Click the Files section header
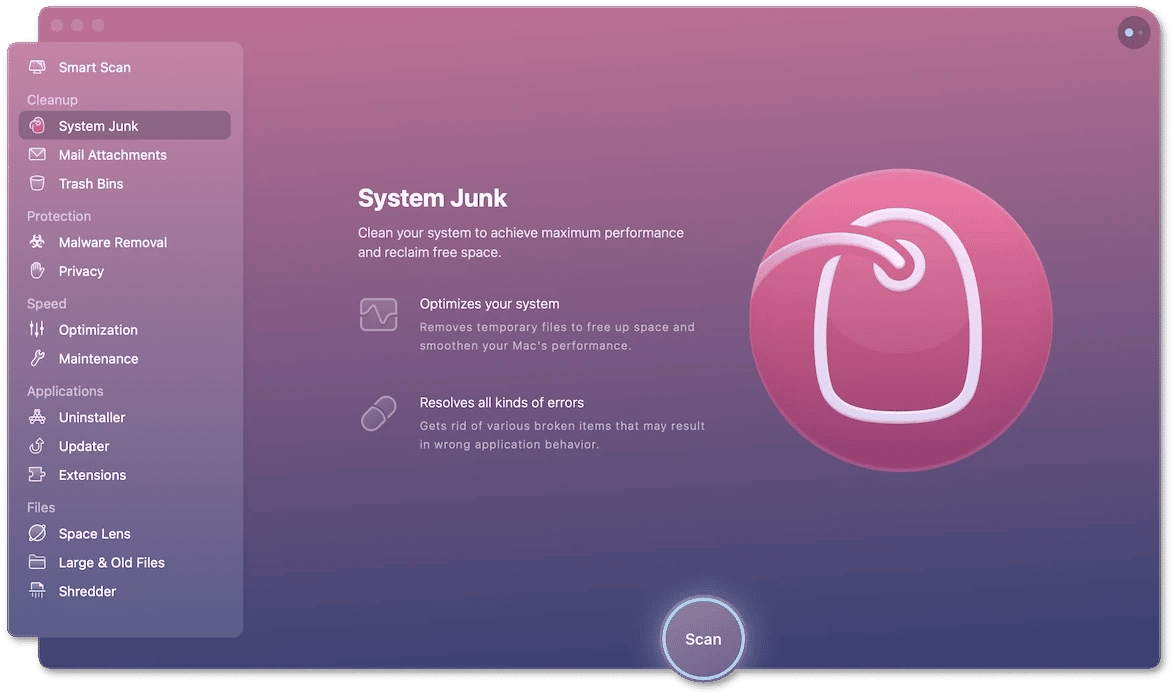This screenshot has width=1174, height=697. [x=41, y=507]
